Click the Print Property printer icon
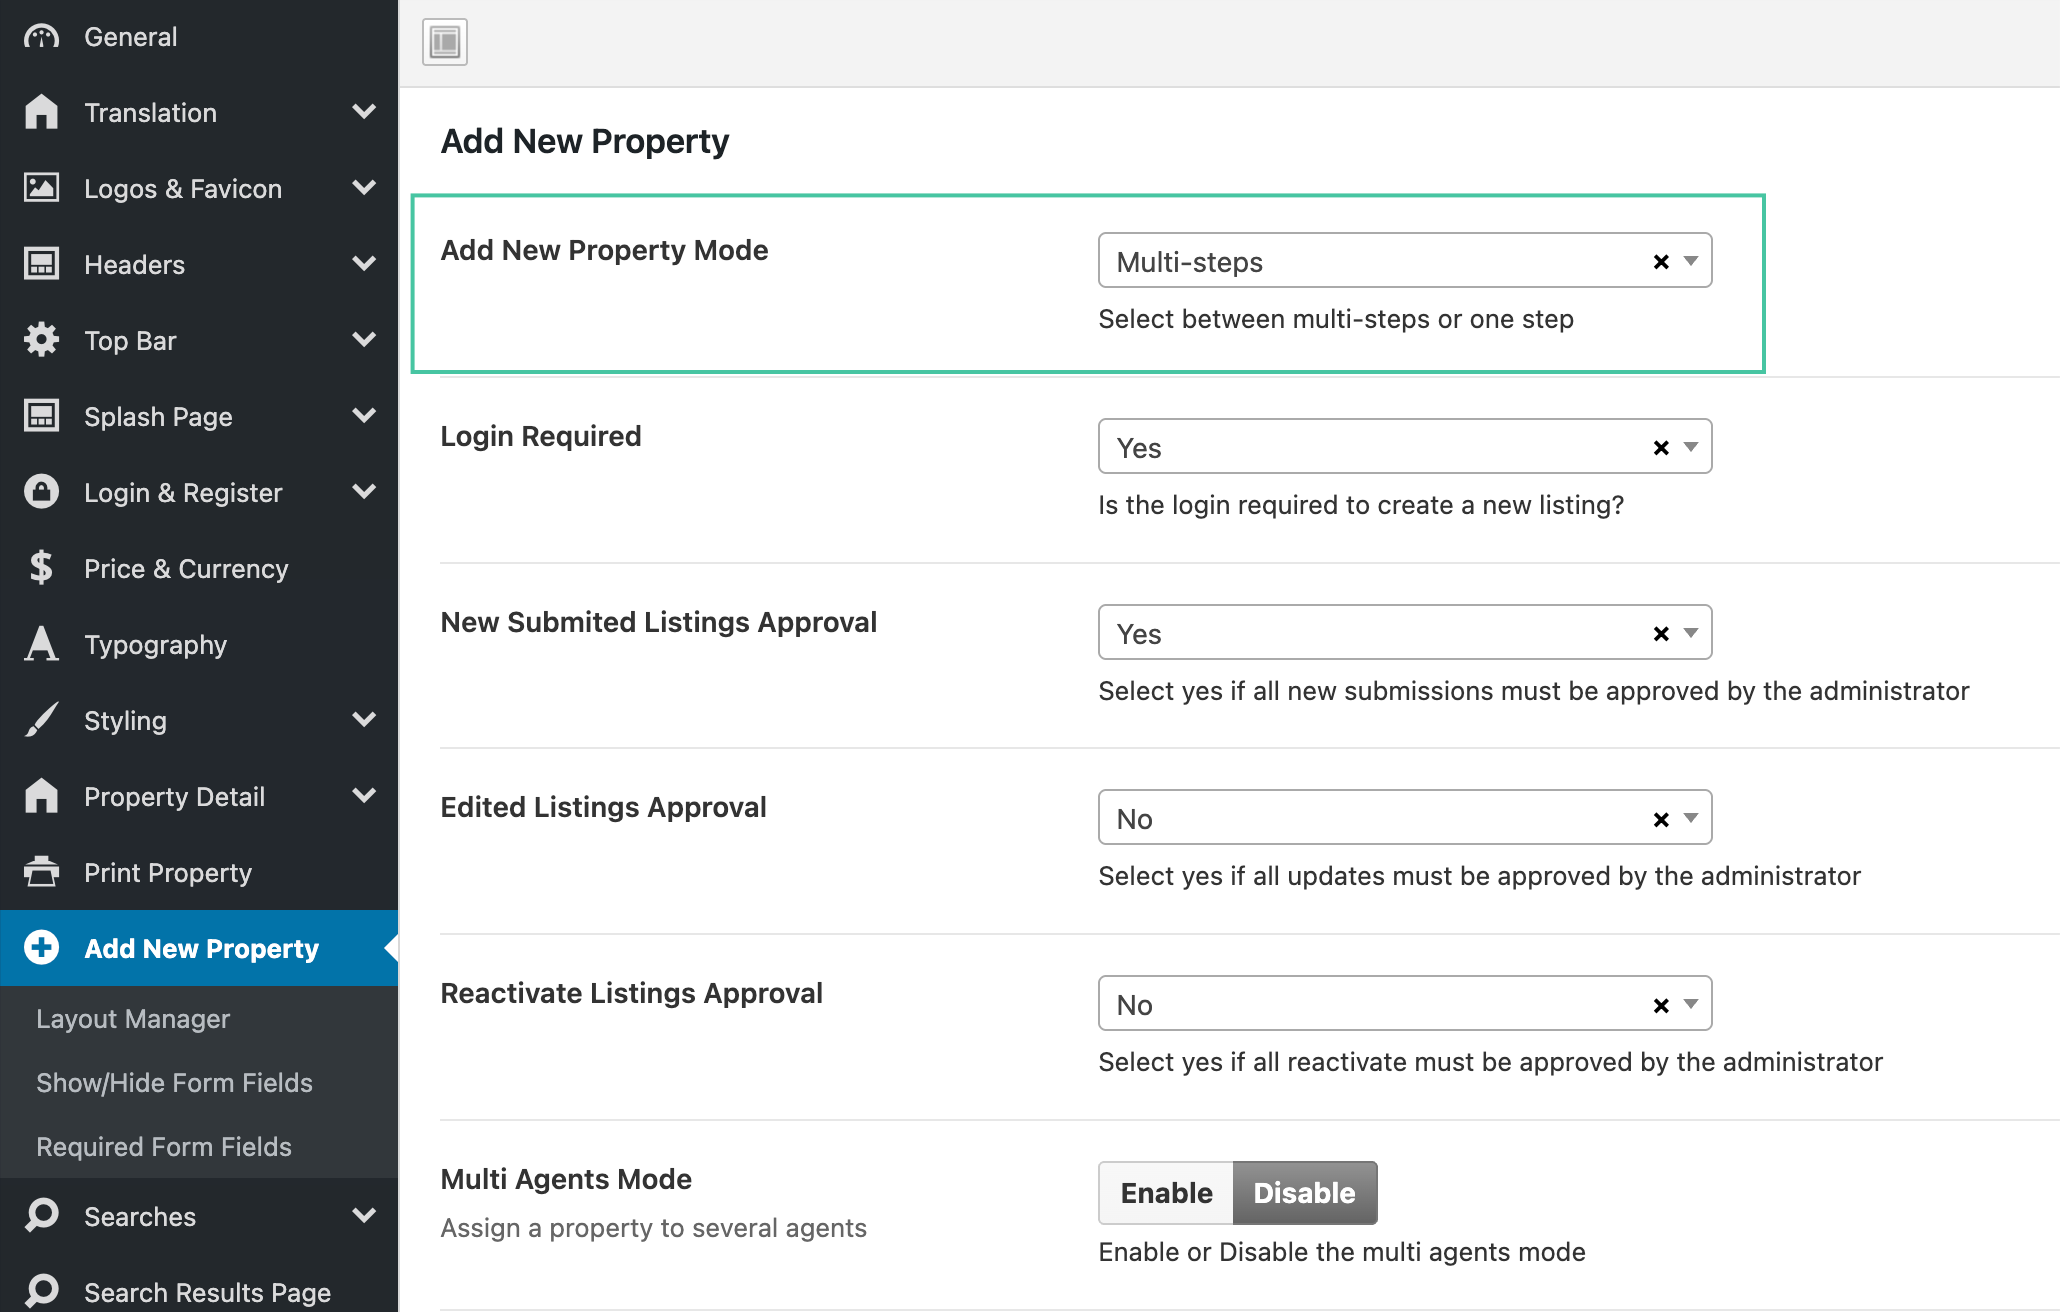The width and height of the screenshot is (2060, 1312). pos(41,872)
